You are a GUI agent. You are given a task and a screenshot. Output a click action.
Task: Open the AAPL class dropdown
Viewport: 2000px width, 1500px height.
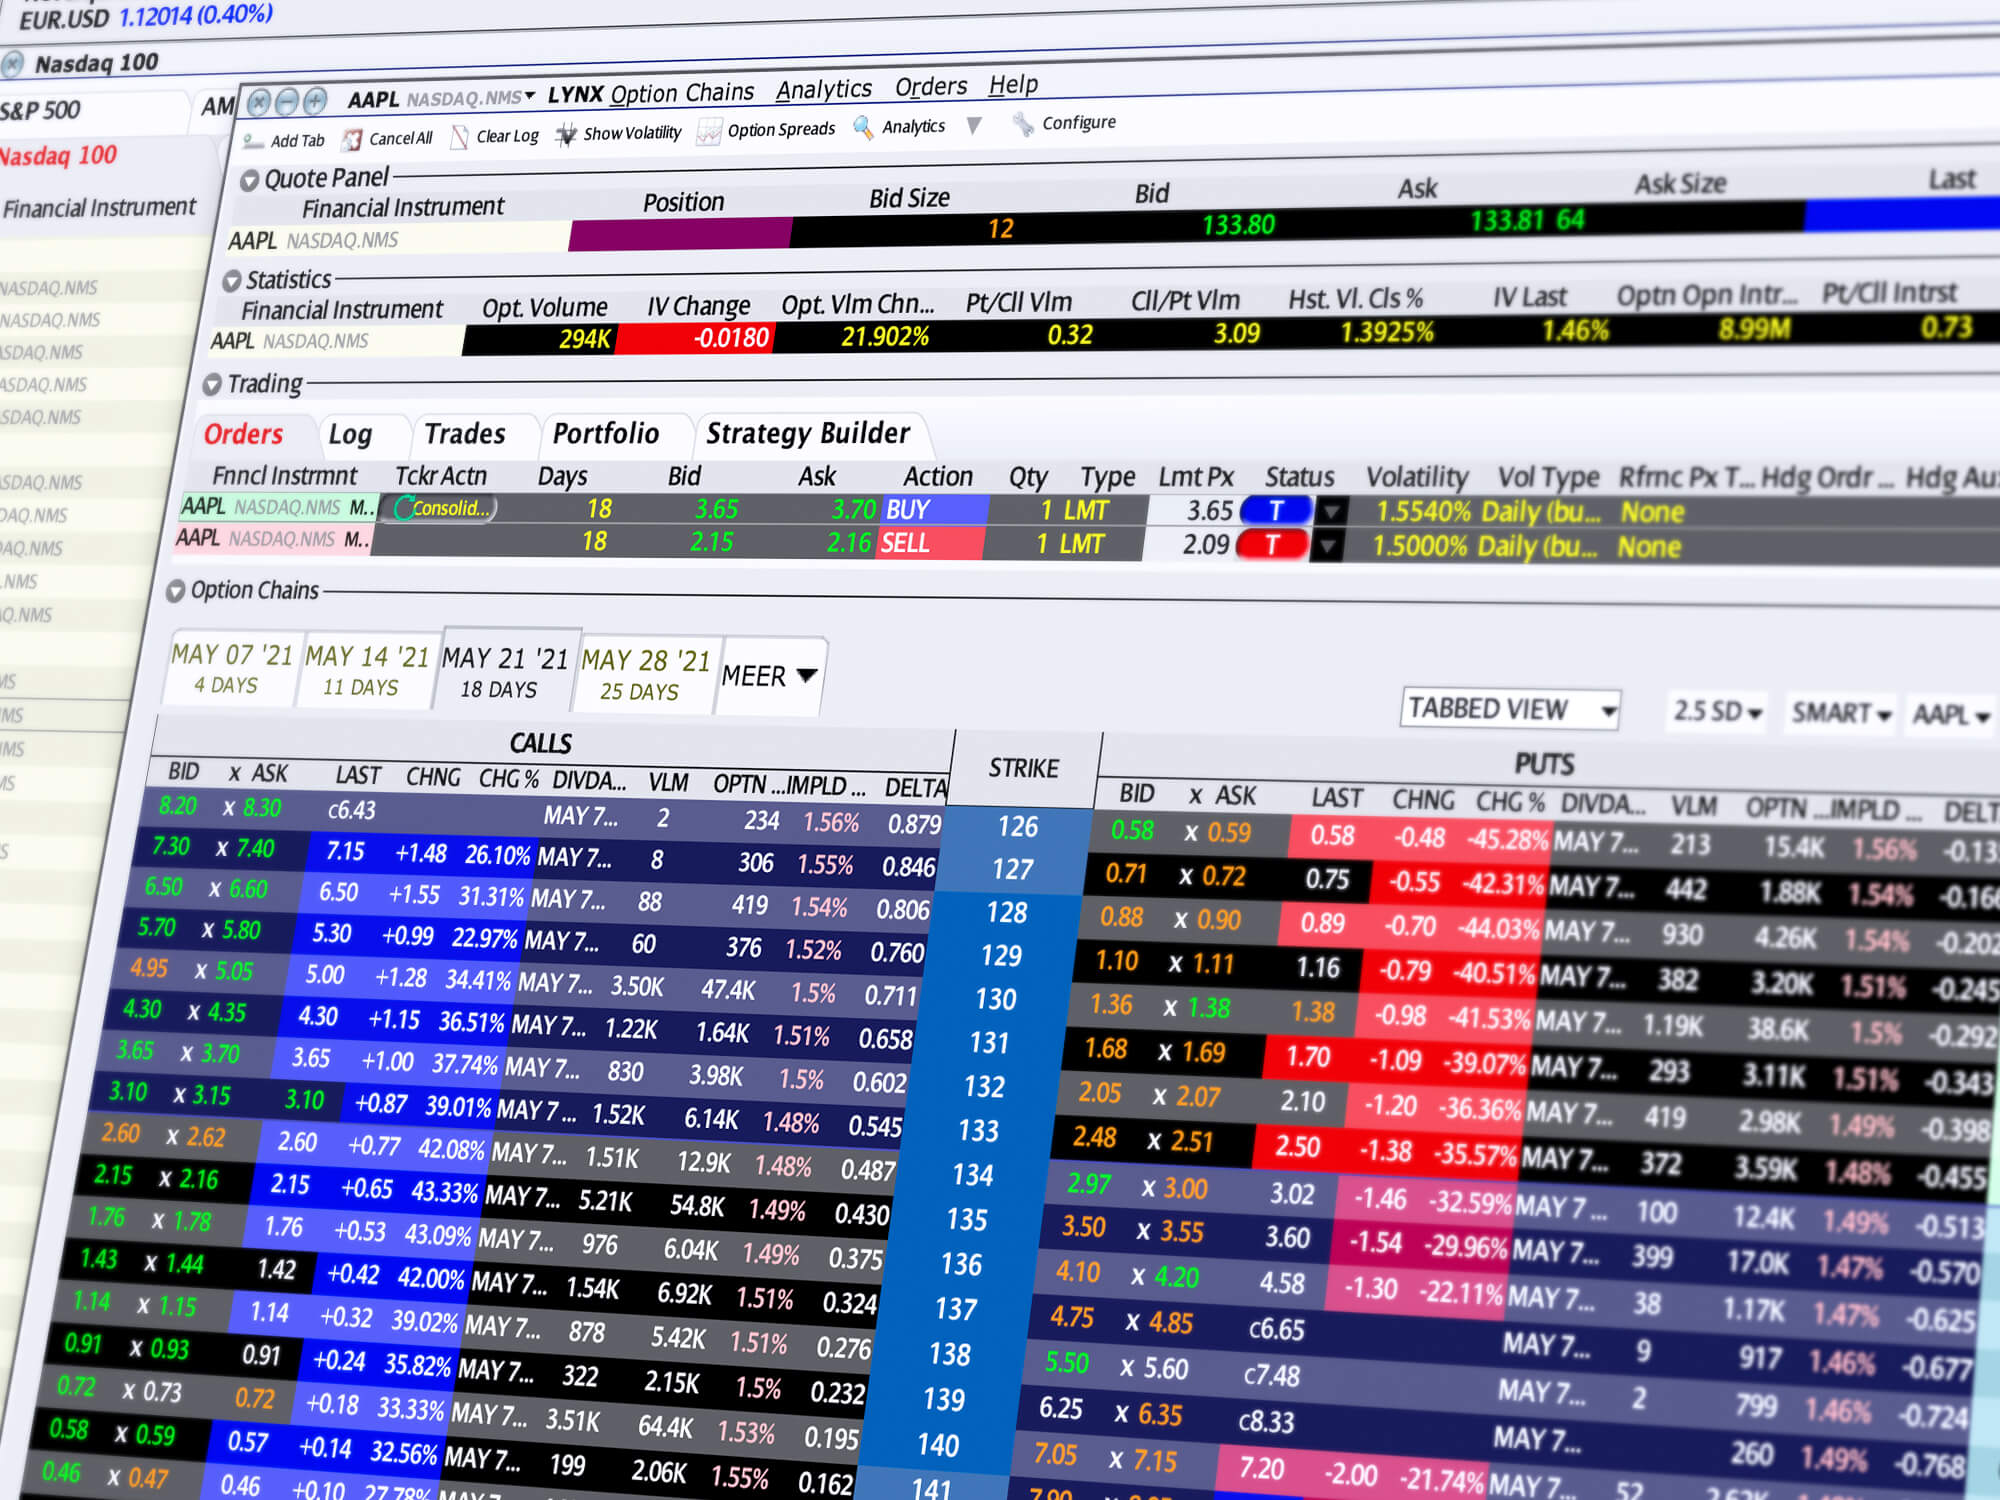coord(1951,715)
